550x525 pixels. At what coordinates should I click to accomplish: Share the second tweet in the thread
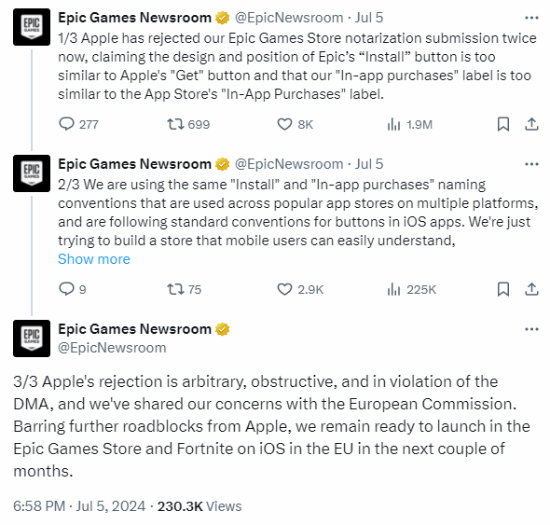coord(531,289)
